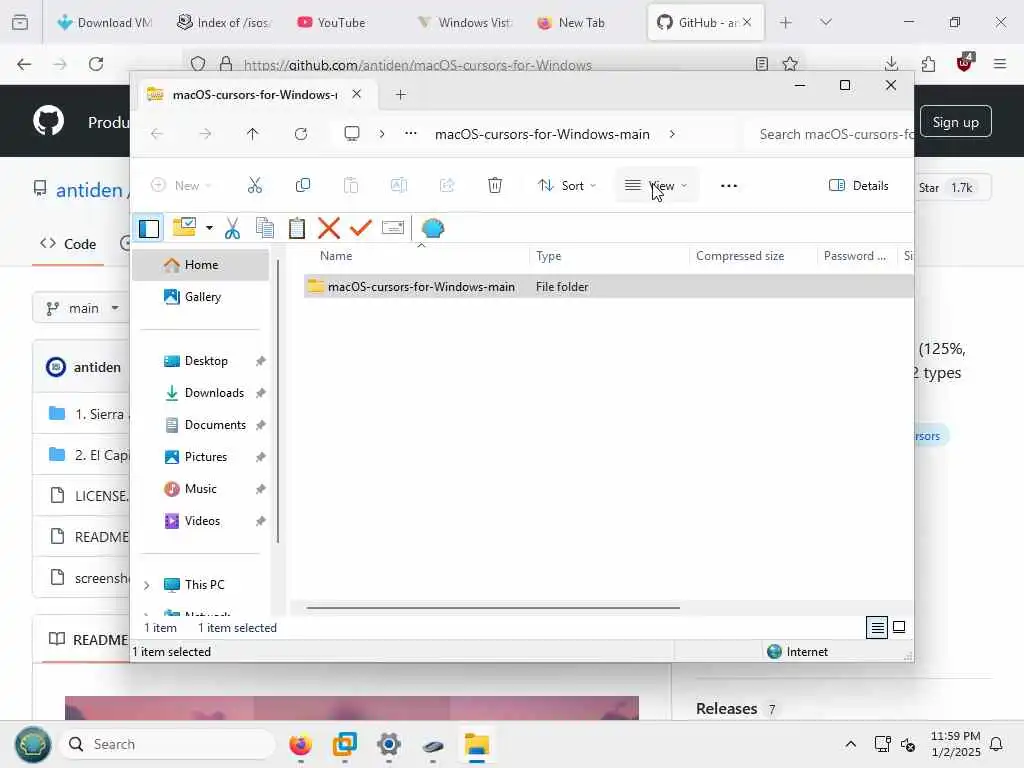
Task: Click the Cut scissors icon in Explorer command bar
Action: pos(255,185)
